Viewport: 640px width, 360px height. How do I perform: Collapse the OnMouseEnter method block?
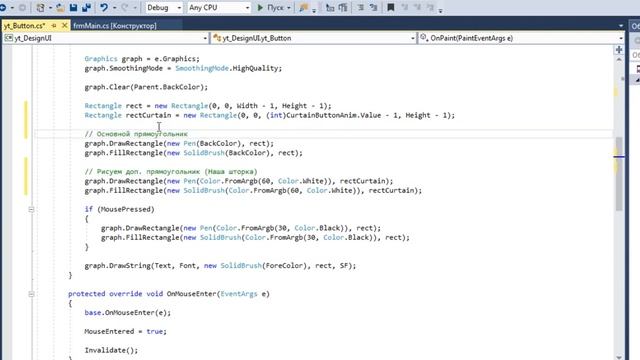tap(31, 294)
